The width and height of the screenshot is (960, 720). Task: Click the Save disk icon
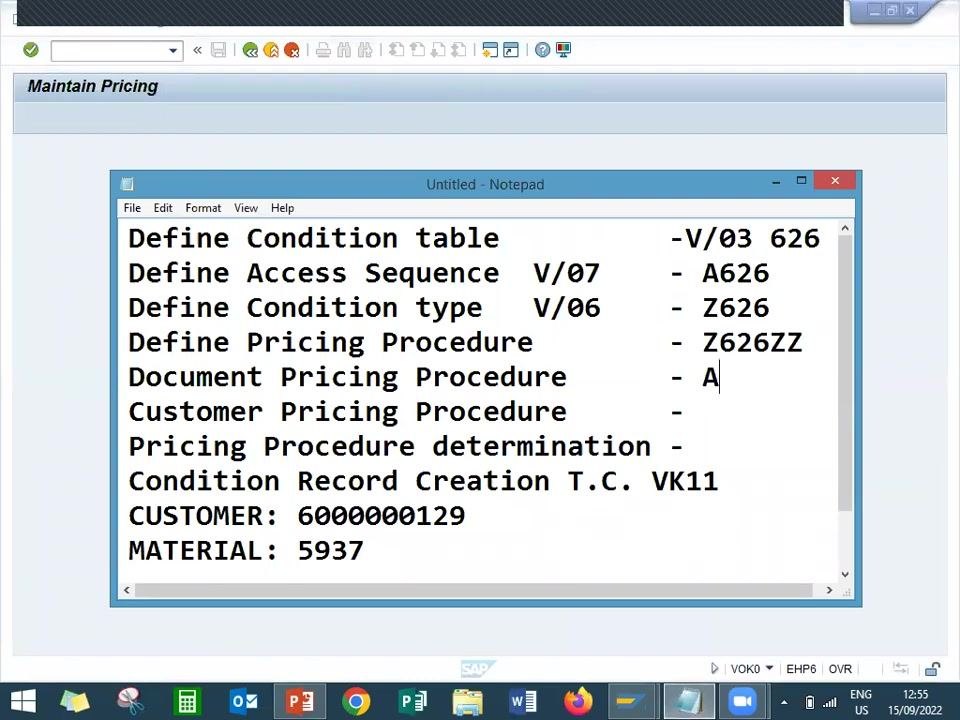(219, 50)
